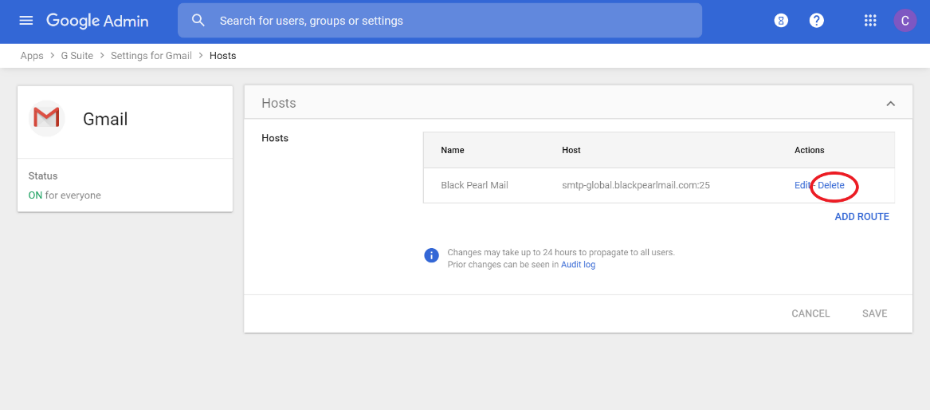Select smtp-global.blackpearlmail.com:25 host cell
Screen dimensions: 930x410
click(636, 185)
